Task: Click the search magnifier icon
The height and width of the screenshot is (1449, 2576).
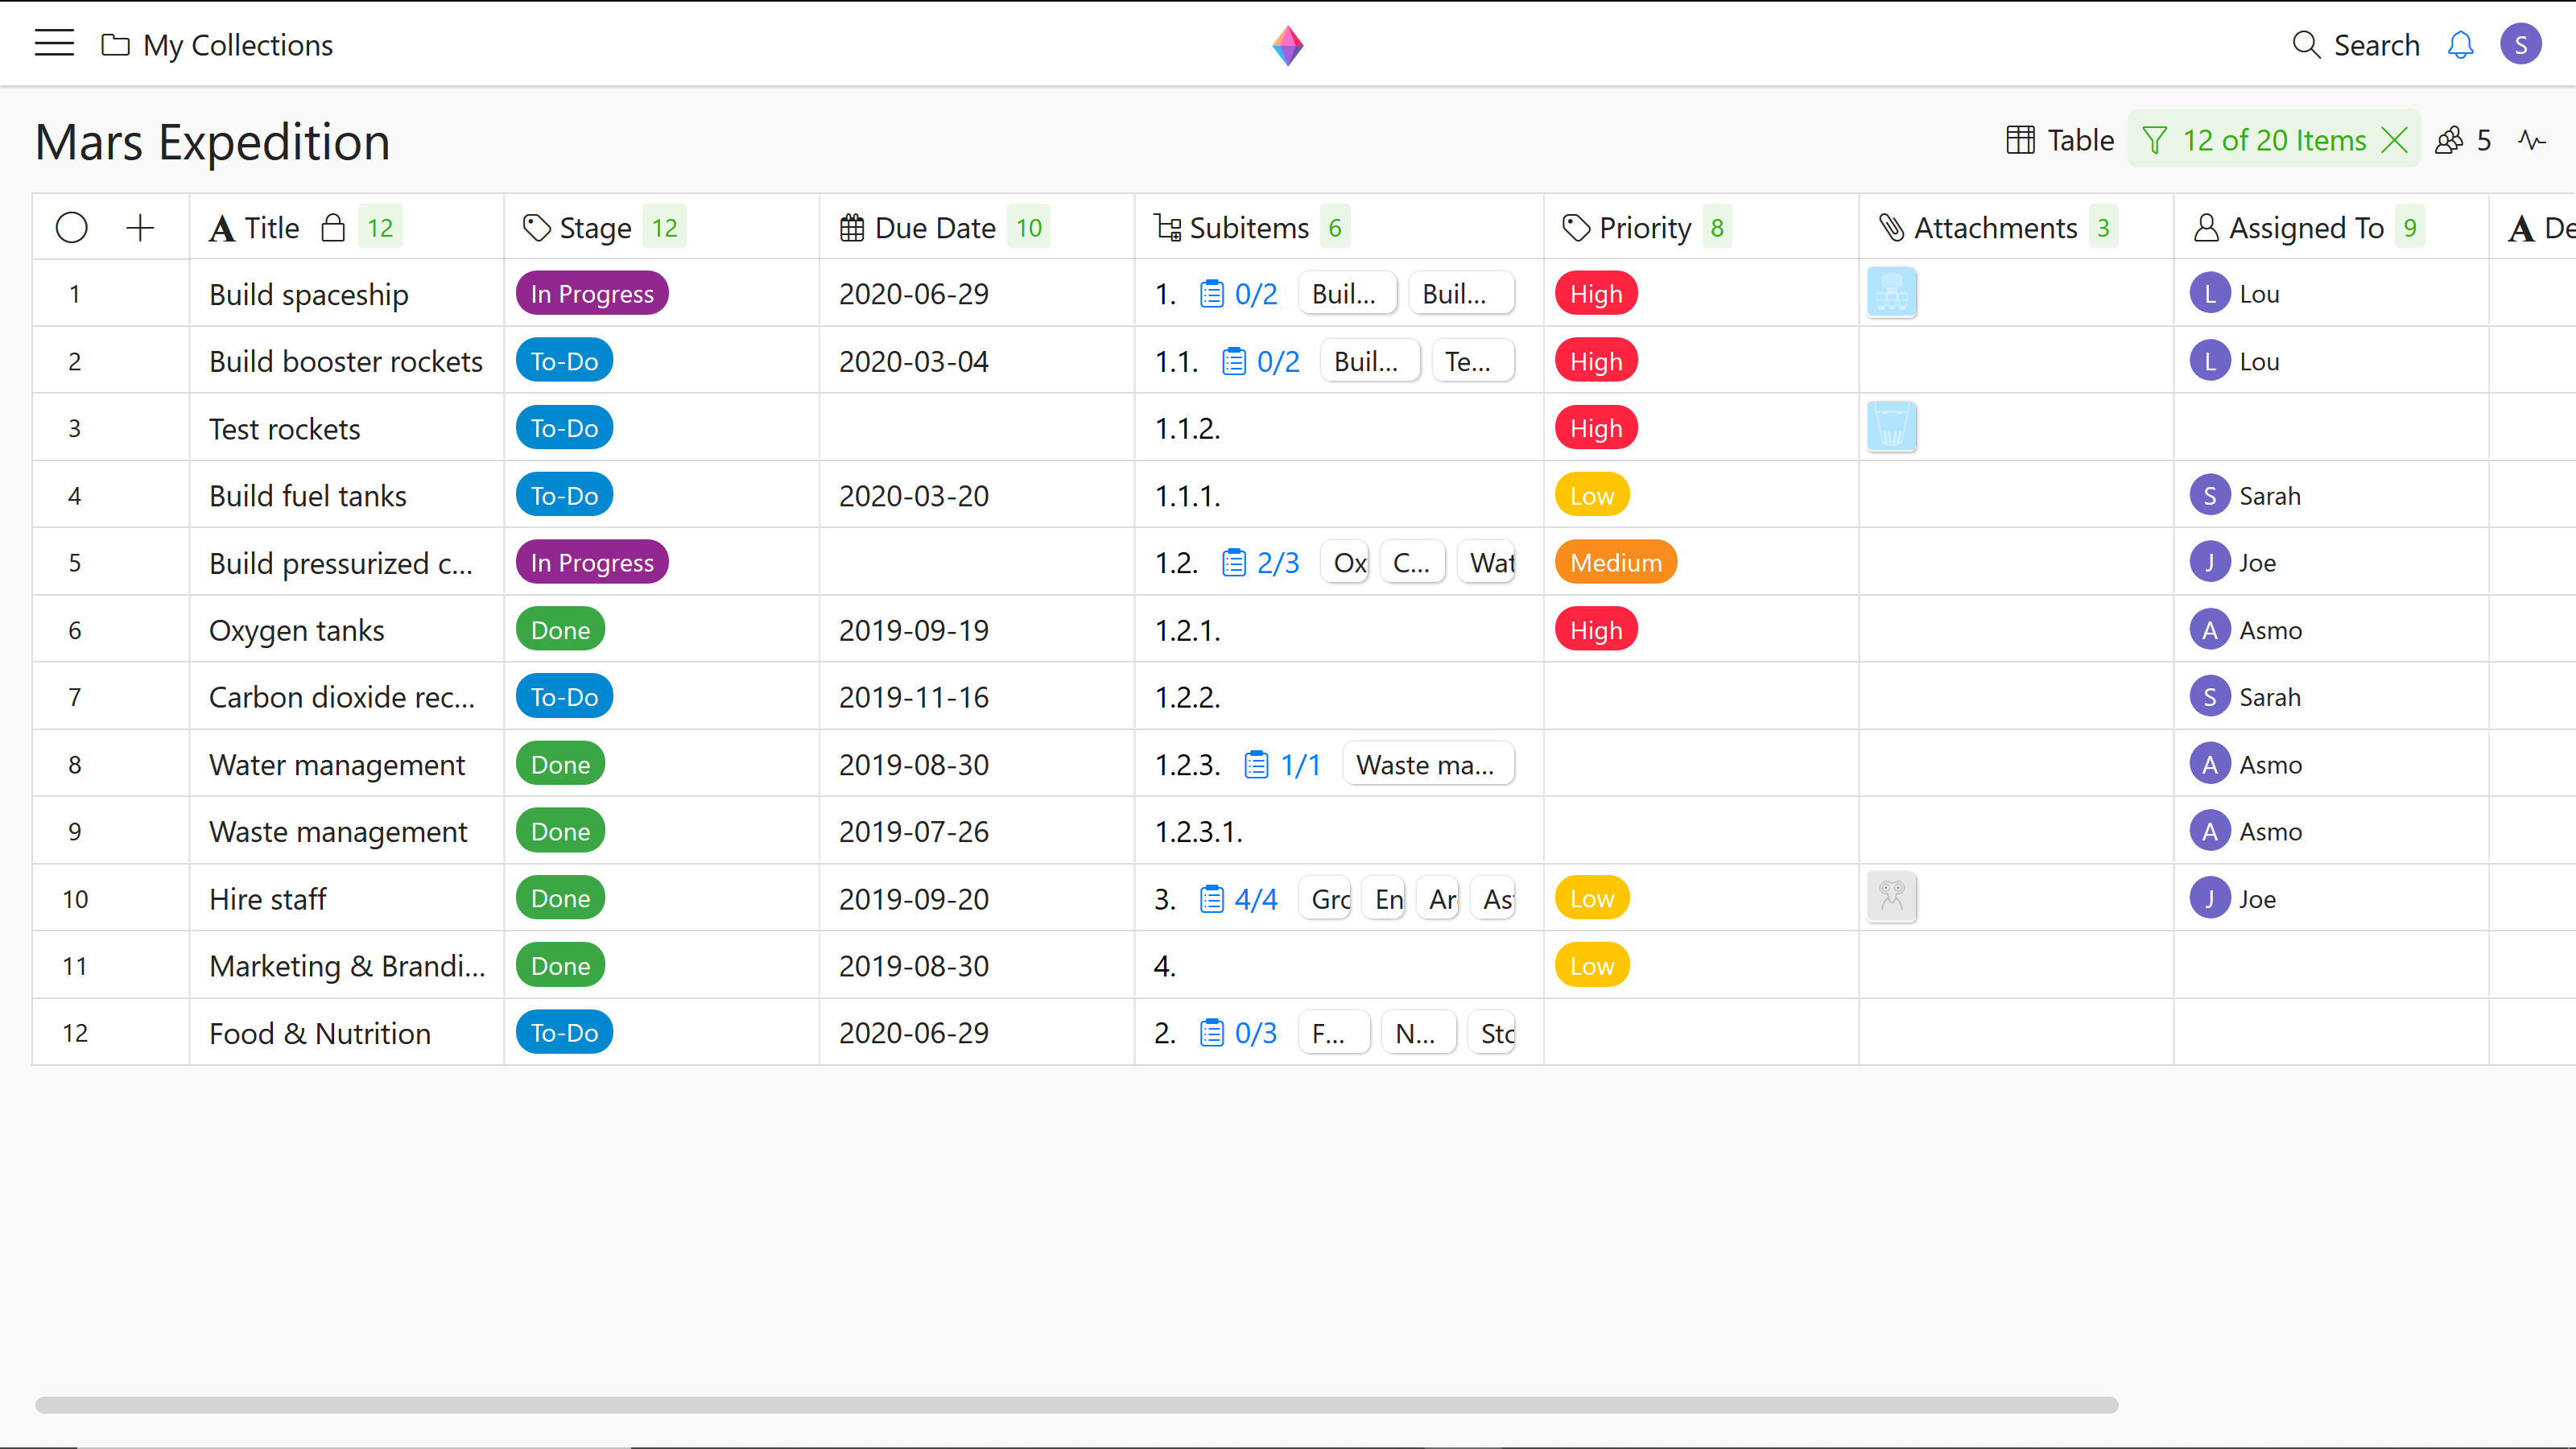Action: (x=2306, y=45)
